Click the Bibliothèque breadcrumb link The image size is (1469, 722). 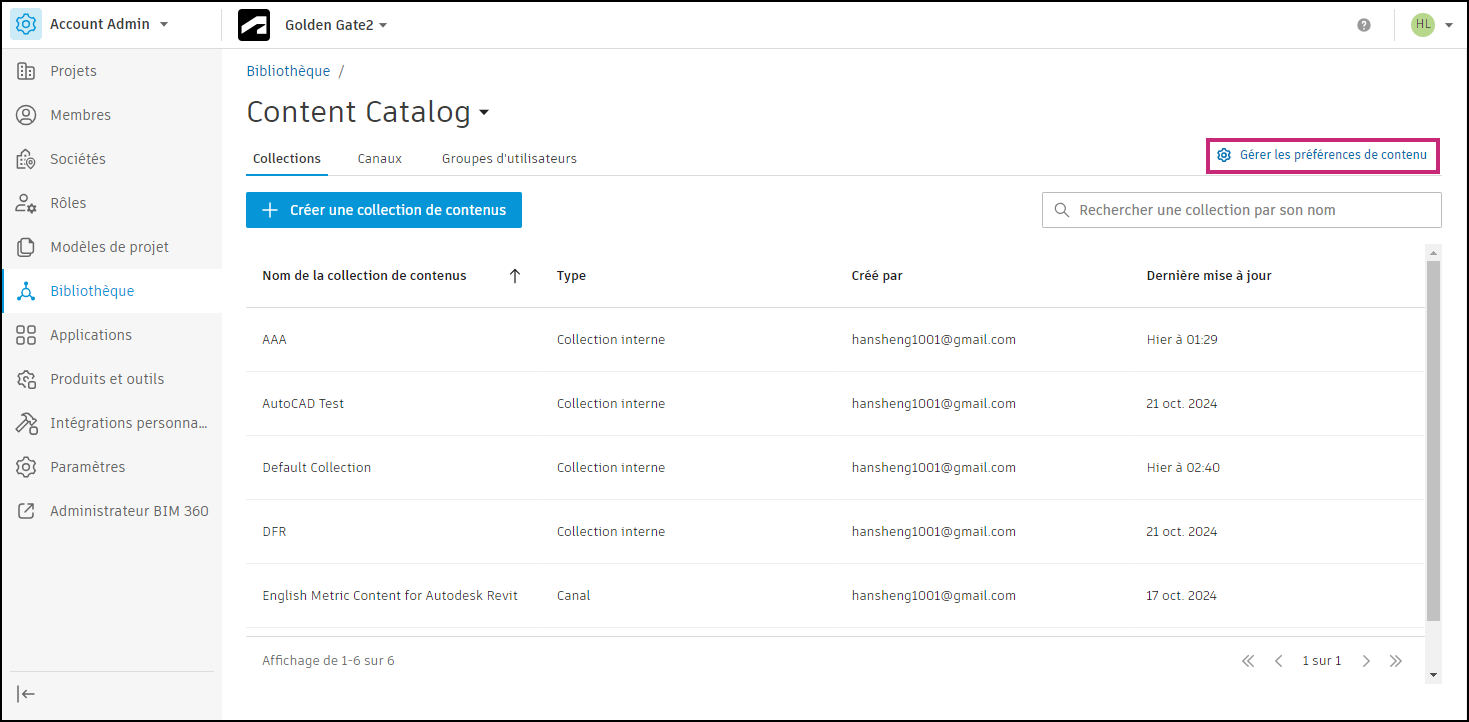click(288, 71)
